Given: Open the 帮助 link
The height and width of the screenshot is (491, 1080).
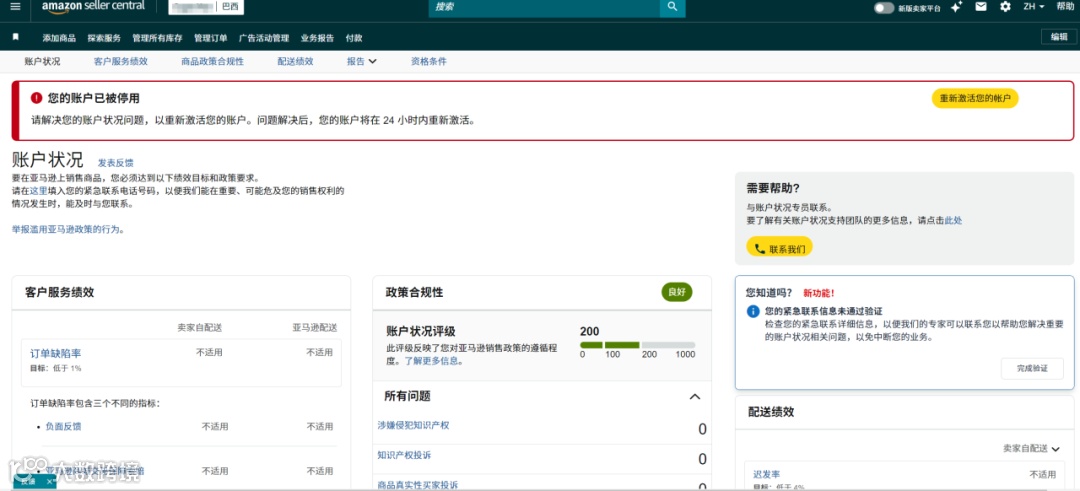Looking at the screenshot, I should [1065, 7].
